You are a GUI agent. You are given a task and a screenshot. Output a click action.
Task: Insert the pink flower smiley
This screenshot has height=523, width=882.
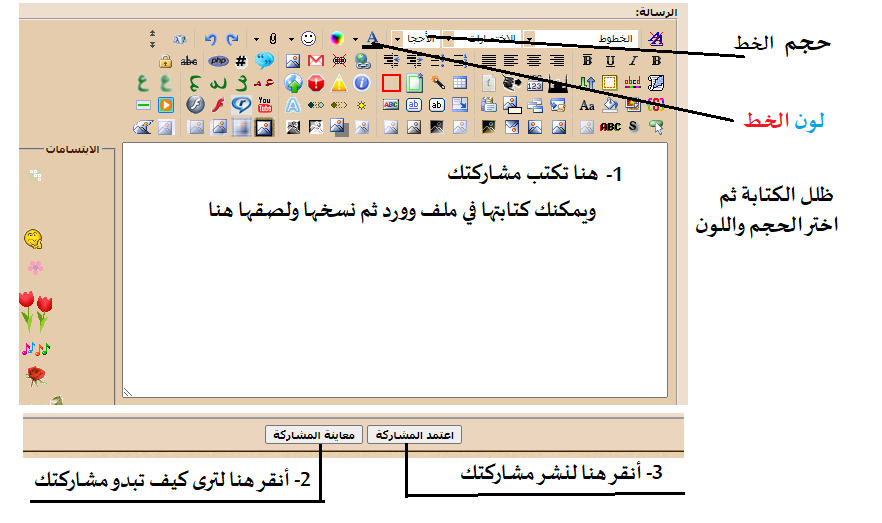35,268
